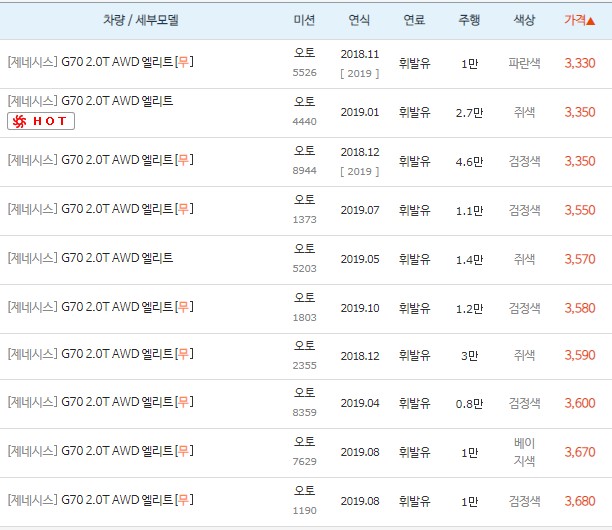This screenshot has width=612, height=530.
Task: Click the price 3,580
Action: click(580, 308)
